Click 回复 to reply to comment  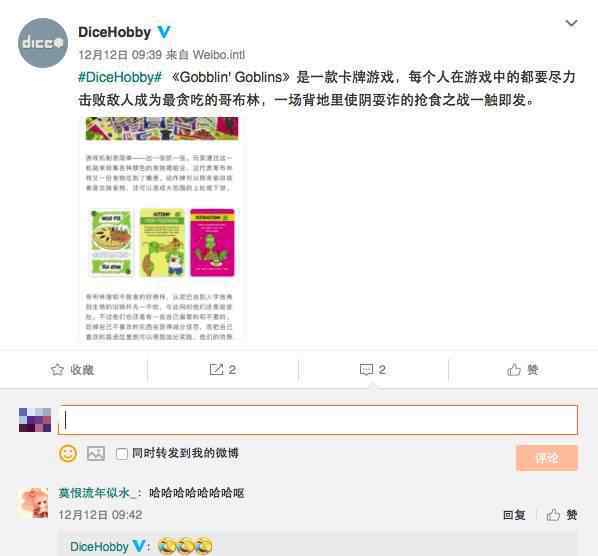coord(514,515)
